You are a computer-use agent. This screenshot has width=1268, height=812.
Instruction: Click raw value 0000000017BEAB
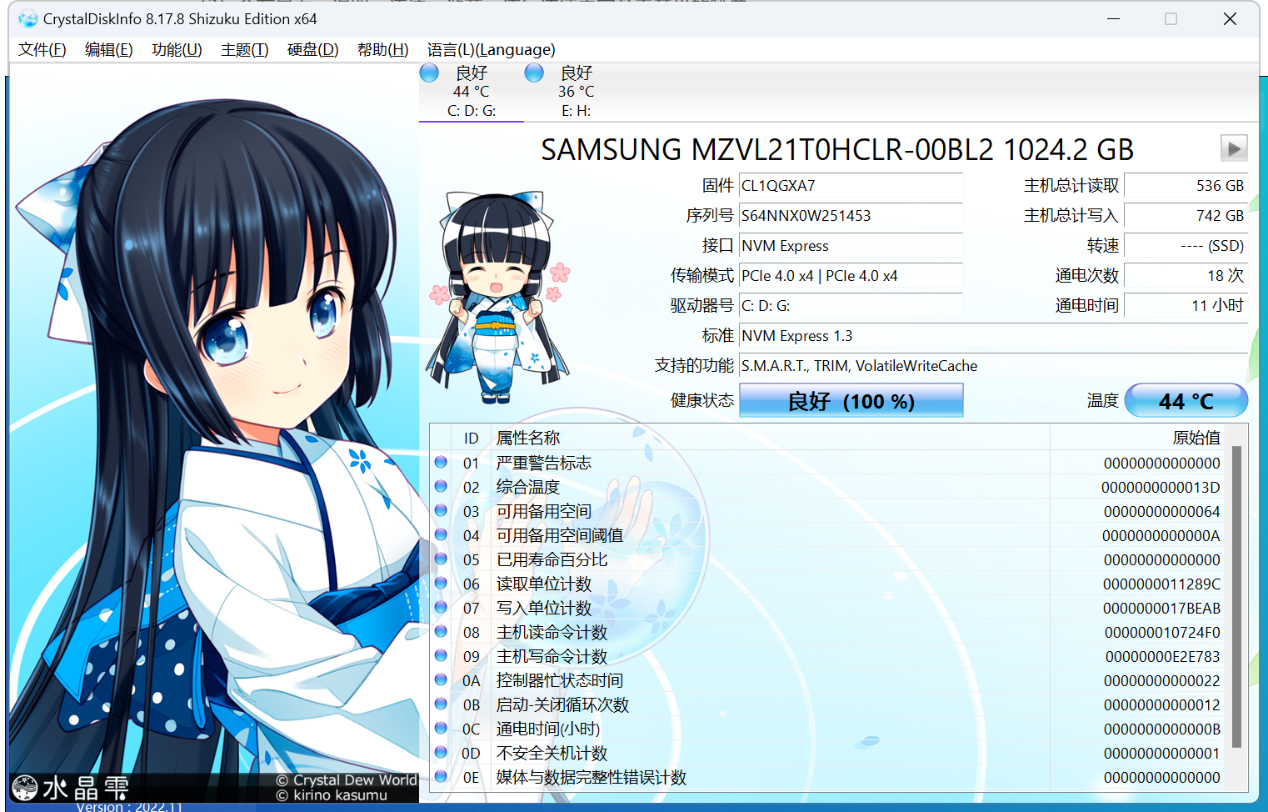tap(1161, 608)
